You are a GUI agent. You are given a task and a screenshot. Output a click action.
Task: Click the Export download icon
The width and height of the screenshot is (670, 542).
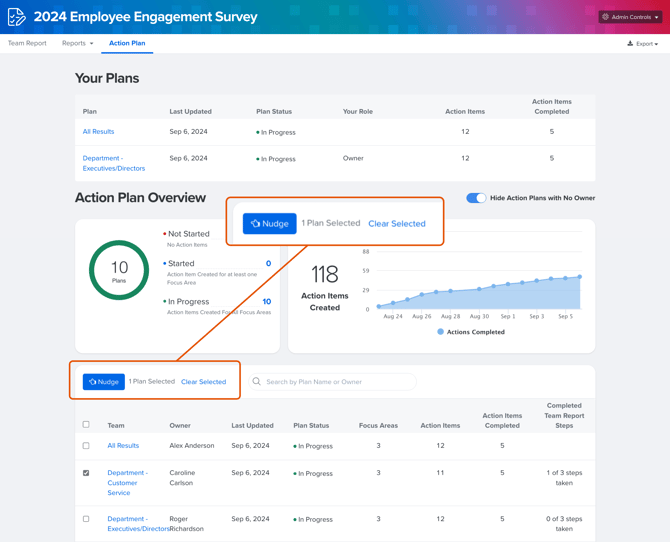click(630, 44)
